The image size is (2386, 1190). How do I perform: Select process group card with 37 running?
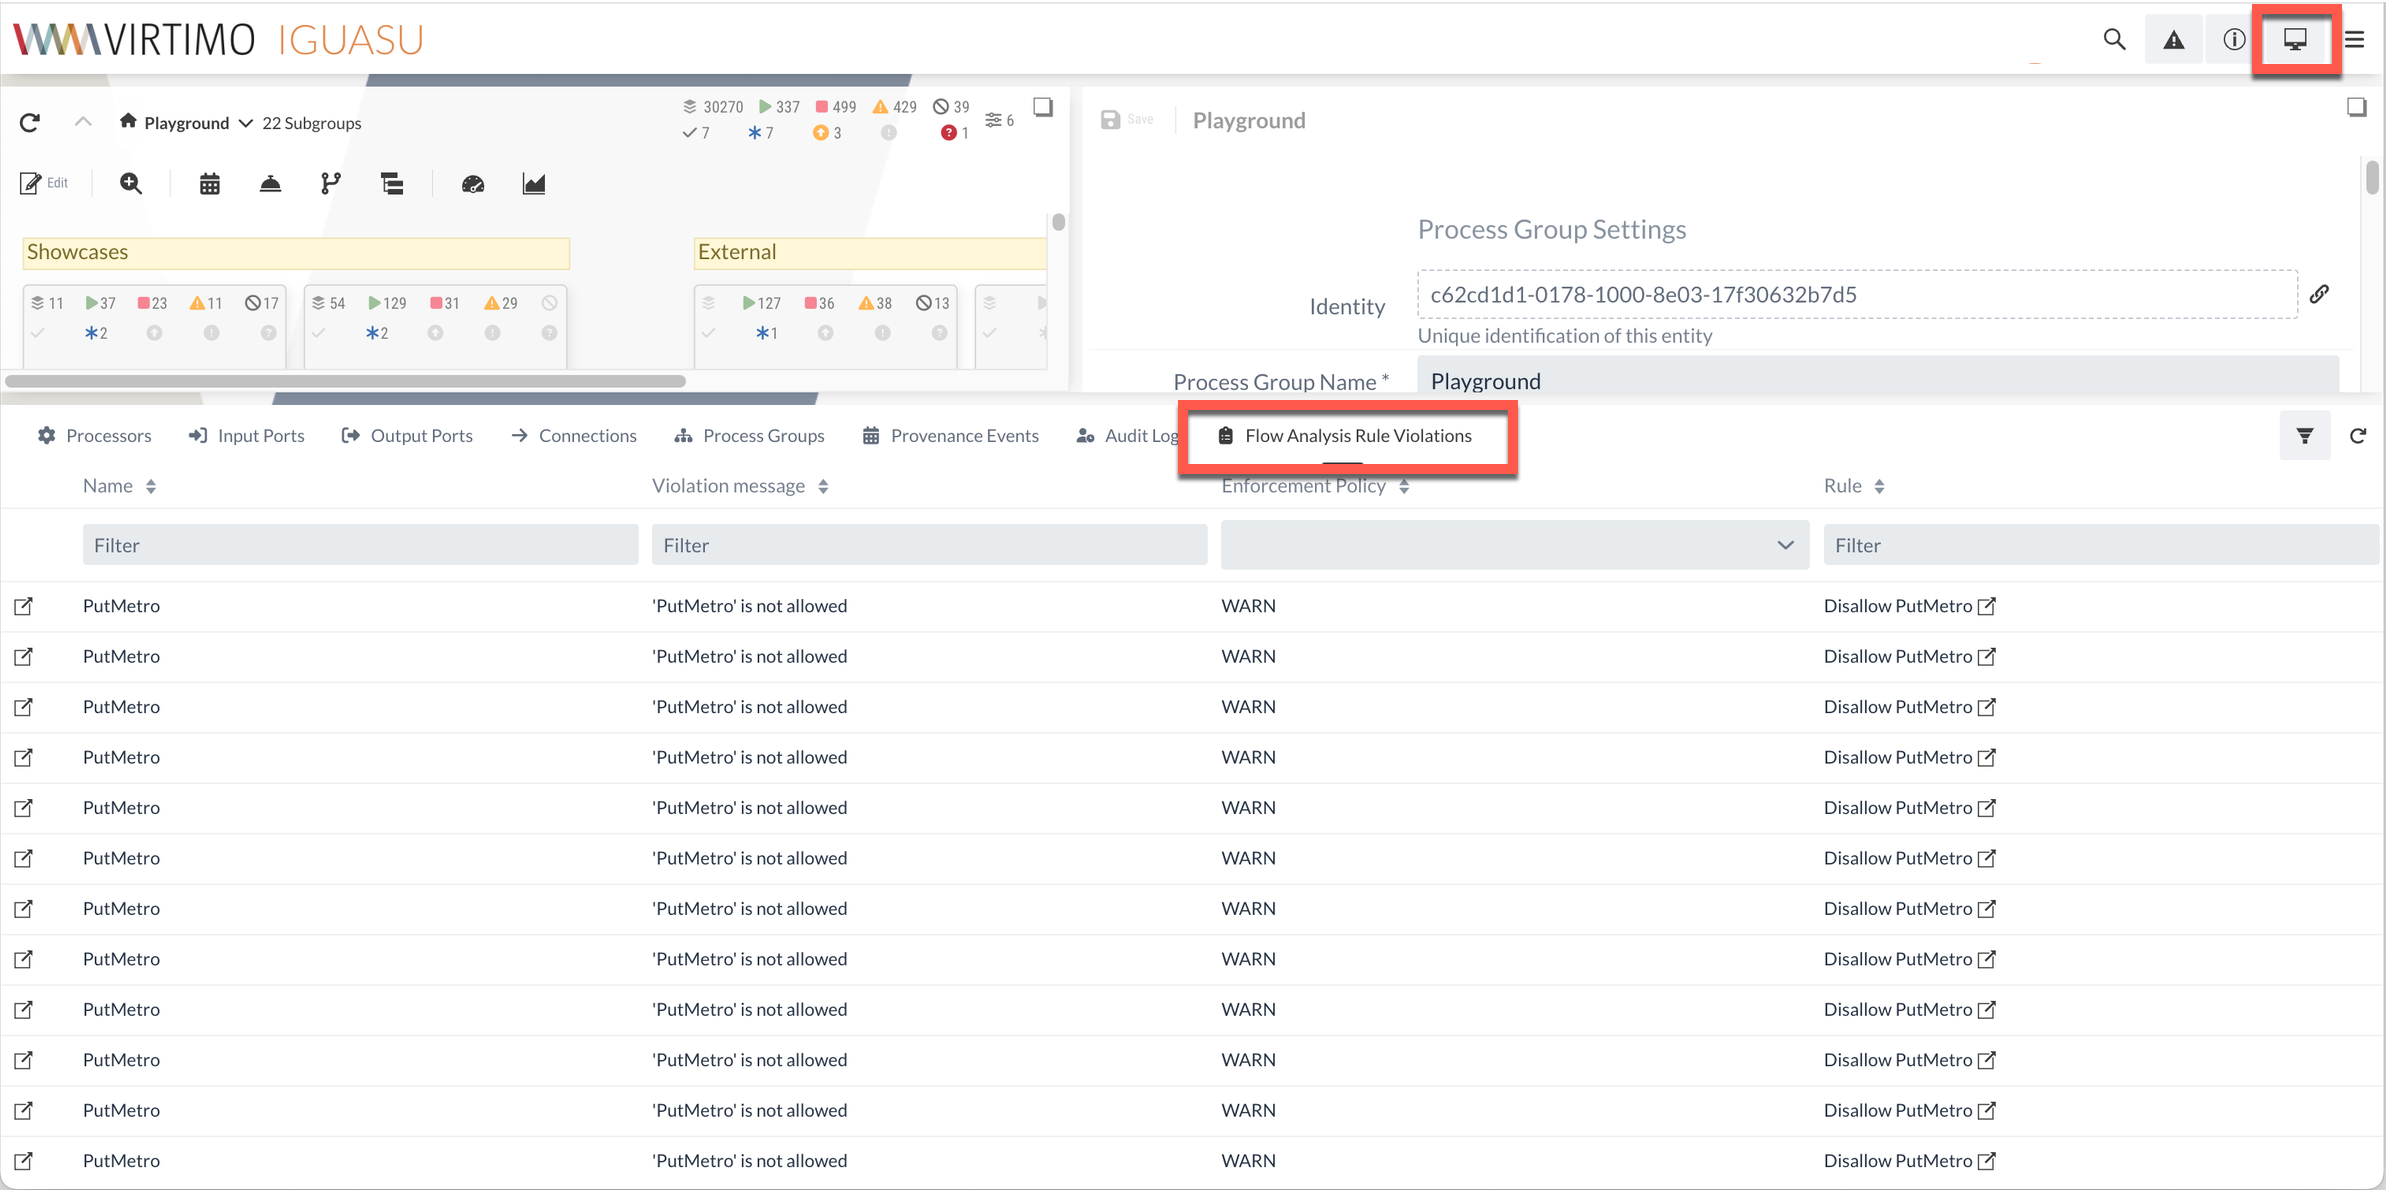point(154,326)
